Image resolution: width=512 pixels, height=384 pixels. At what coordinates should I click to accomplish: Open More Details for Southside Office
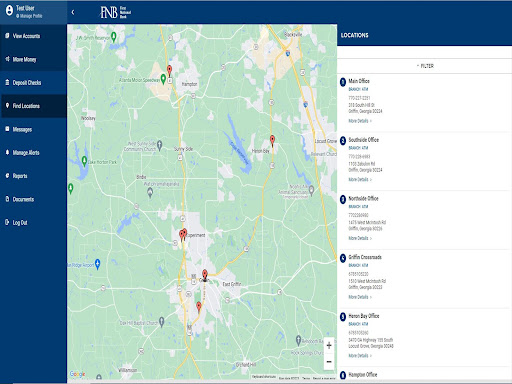click(x=360, y=180)
